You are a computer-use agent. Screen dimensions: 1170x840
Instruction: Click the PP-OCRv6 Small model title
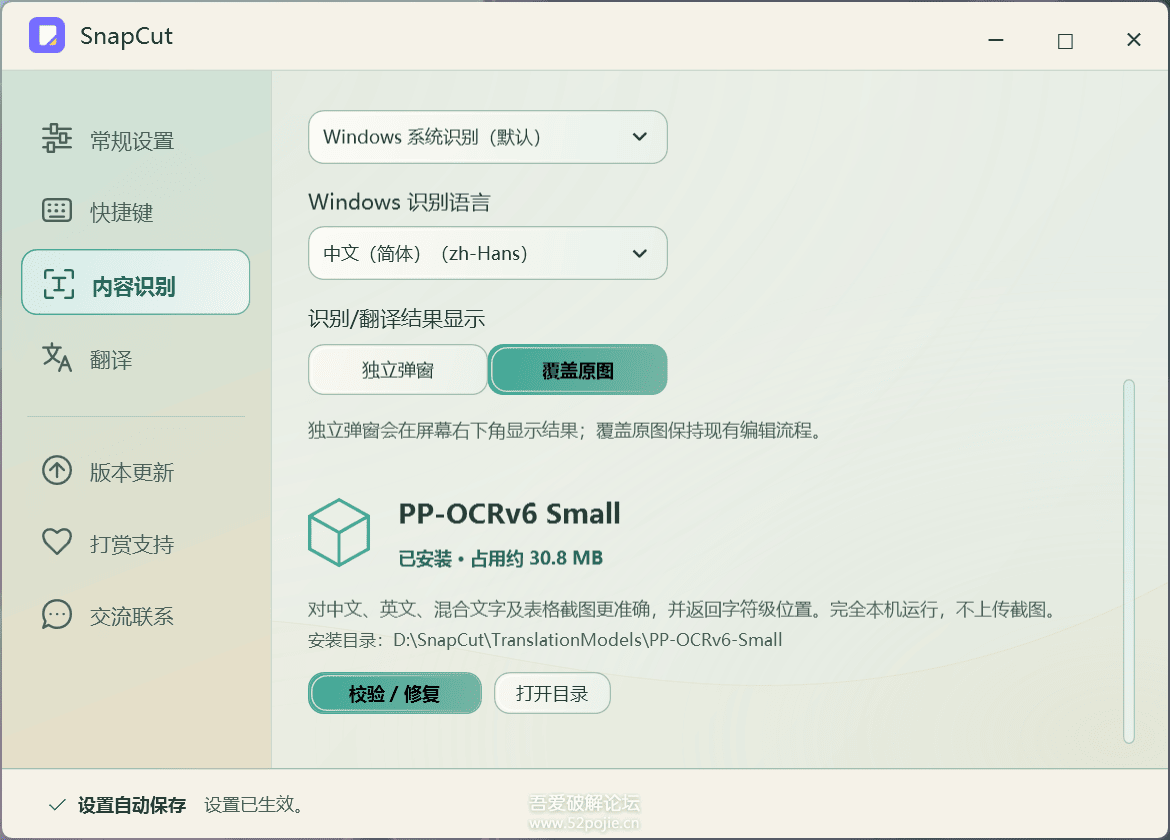[x=510, y=513]
